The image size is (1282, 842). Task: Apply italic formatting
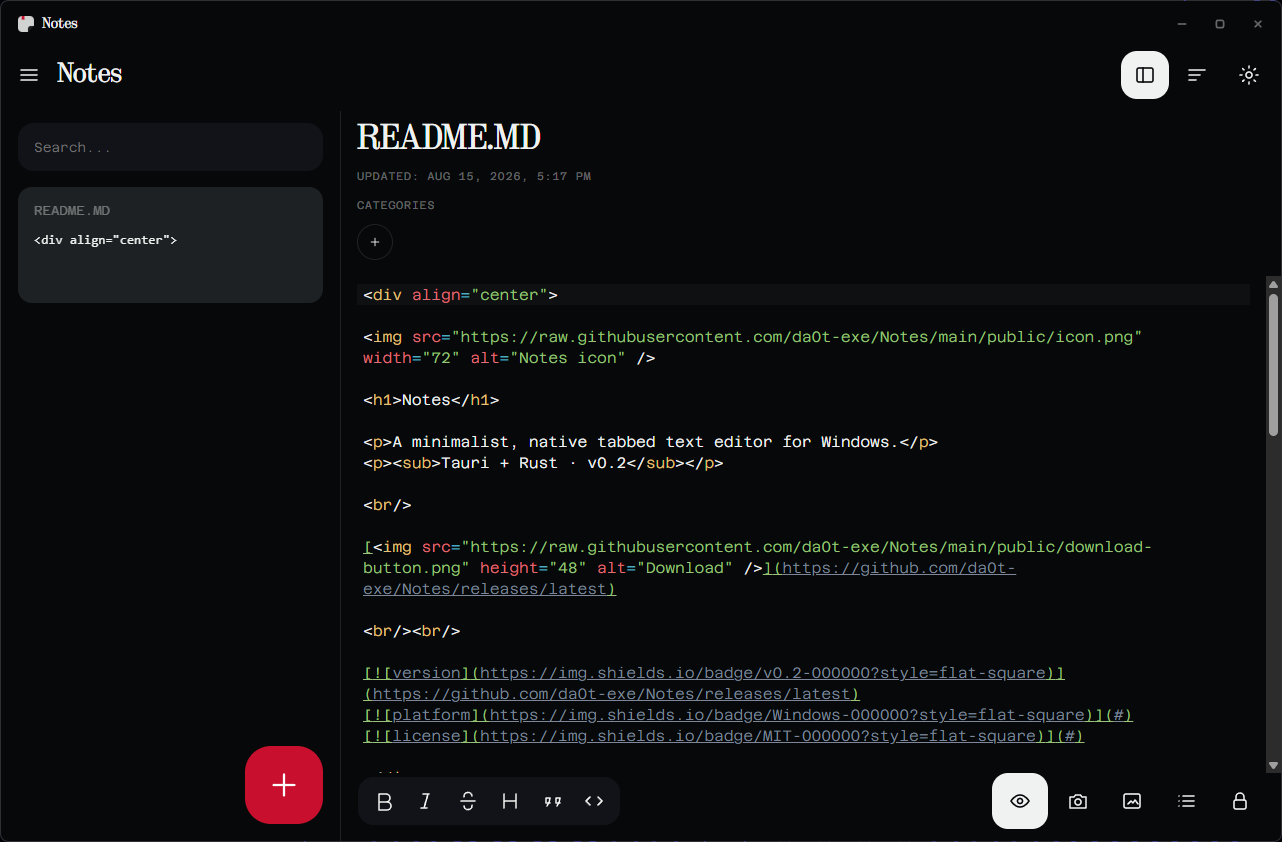(x=425, y=801)
